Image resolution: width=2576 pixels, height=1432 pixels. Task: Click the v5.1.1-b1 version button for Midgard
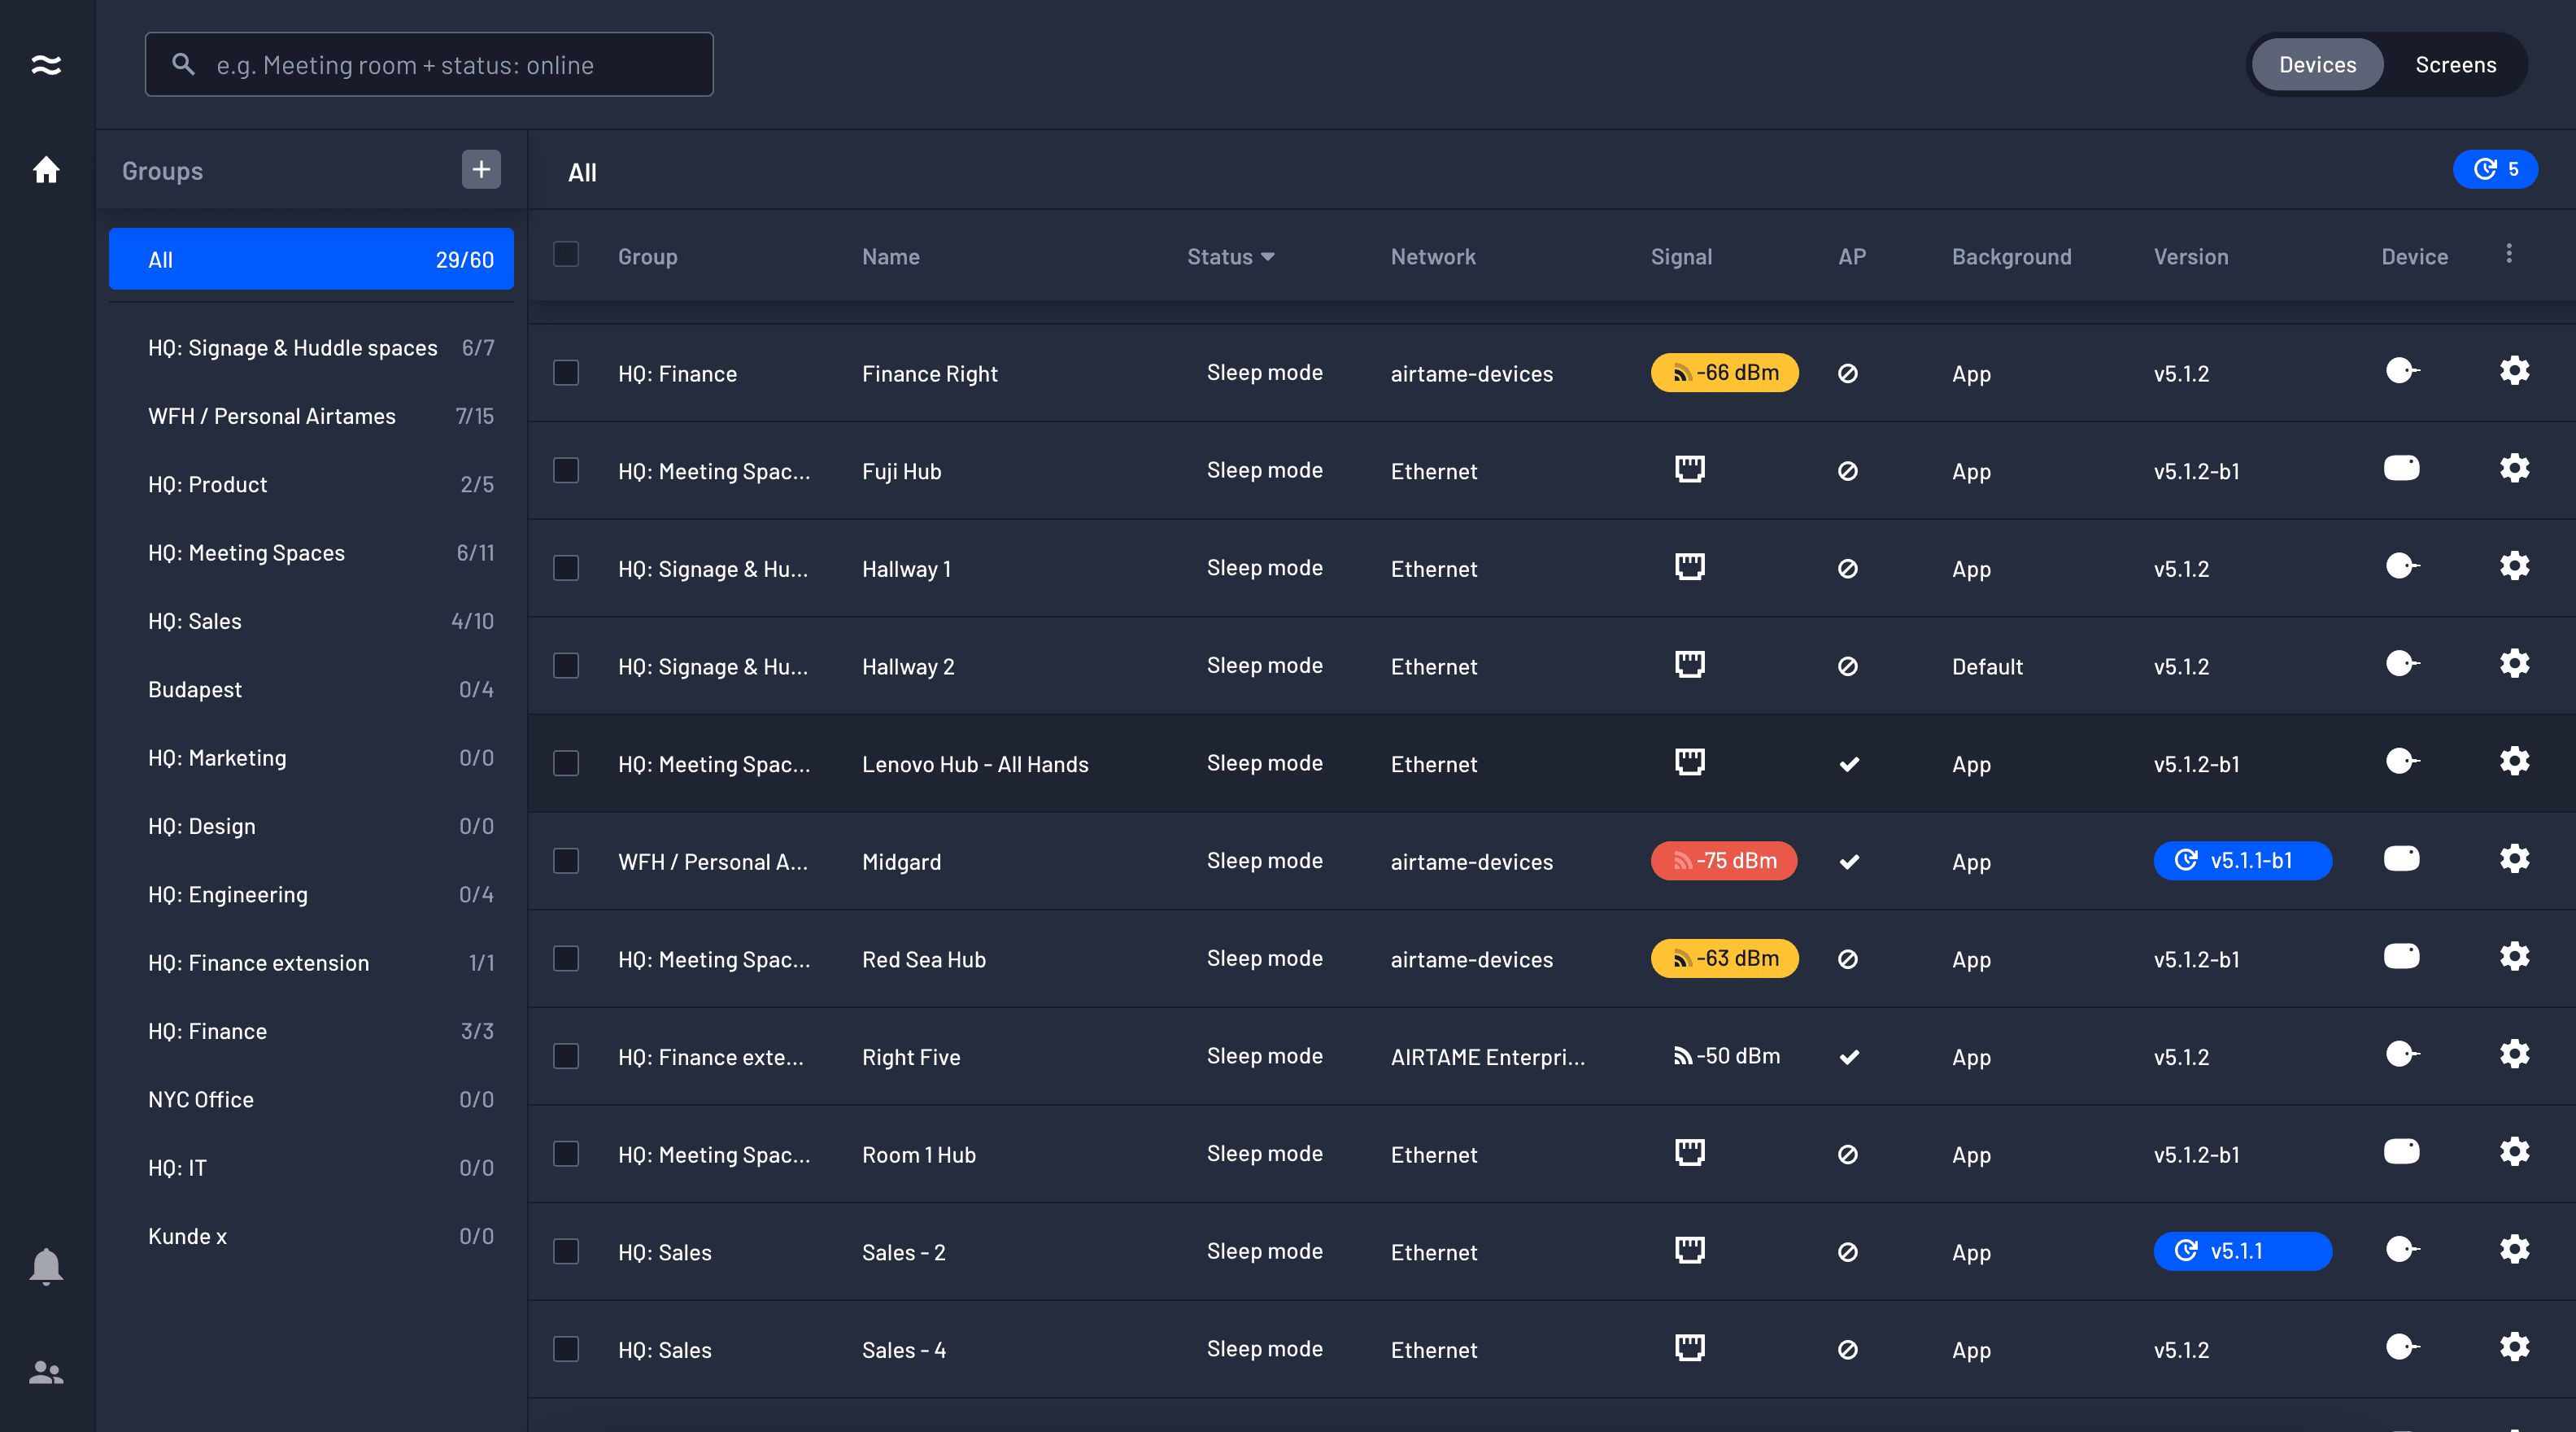pyautogui.click(x=2242, y=860)
